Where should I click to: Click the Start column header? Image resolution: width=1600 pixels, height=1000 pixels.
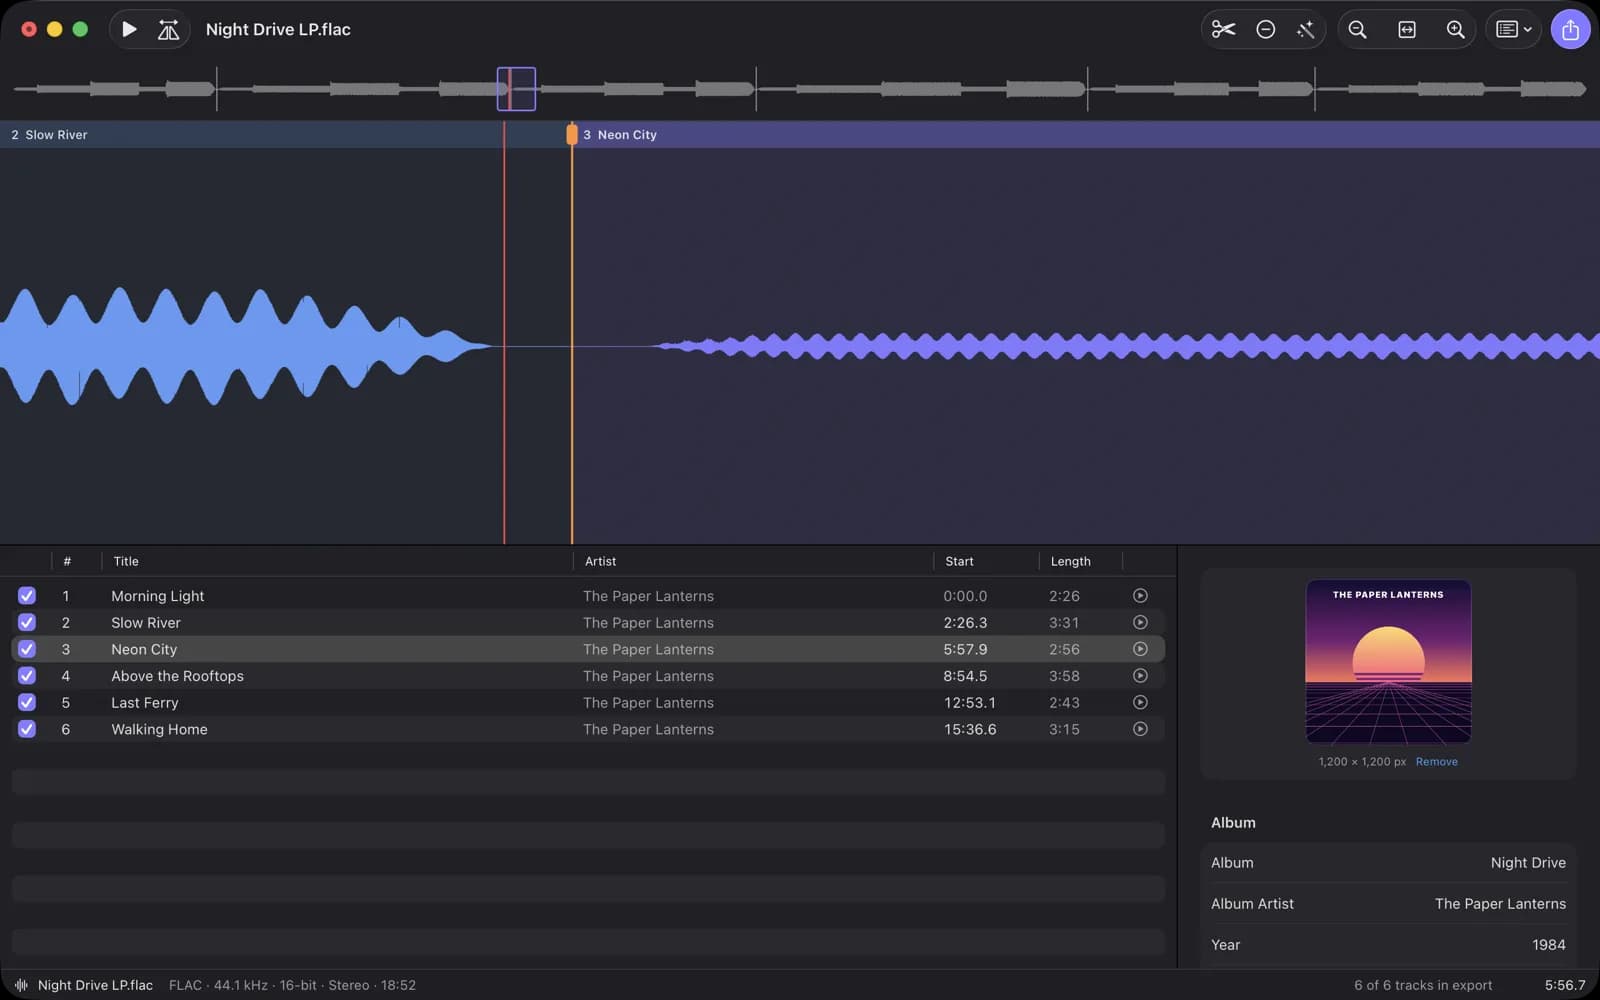(959, 561)
